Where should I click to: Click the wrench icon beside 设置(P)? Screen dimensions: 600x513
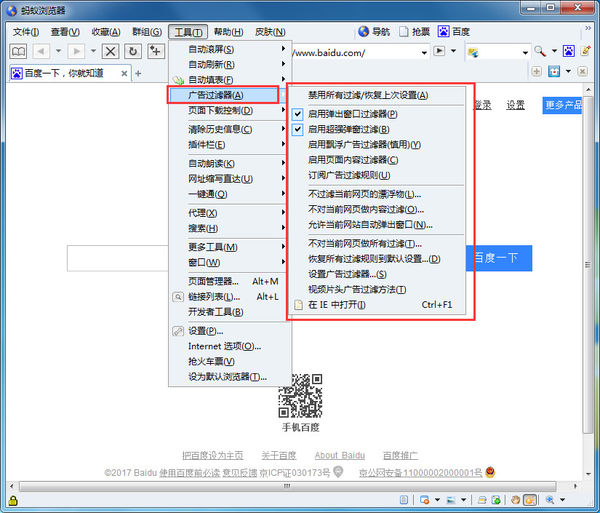(178, 331)
